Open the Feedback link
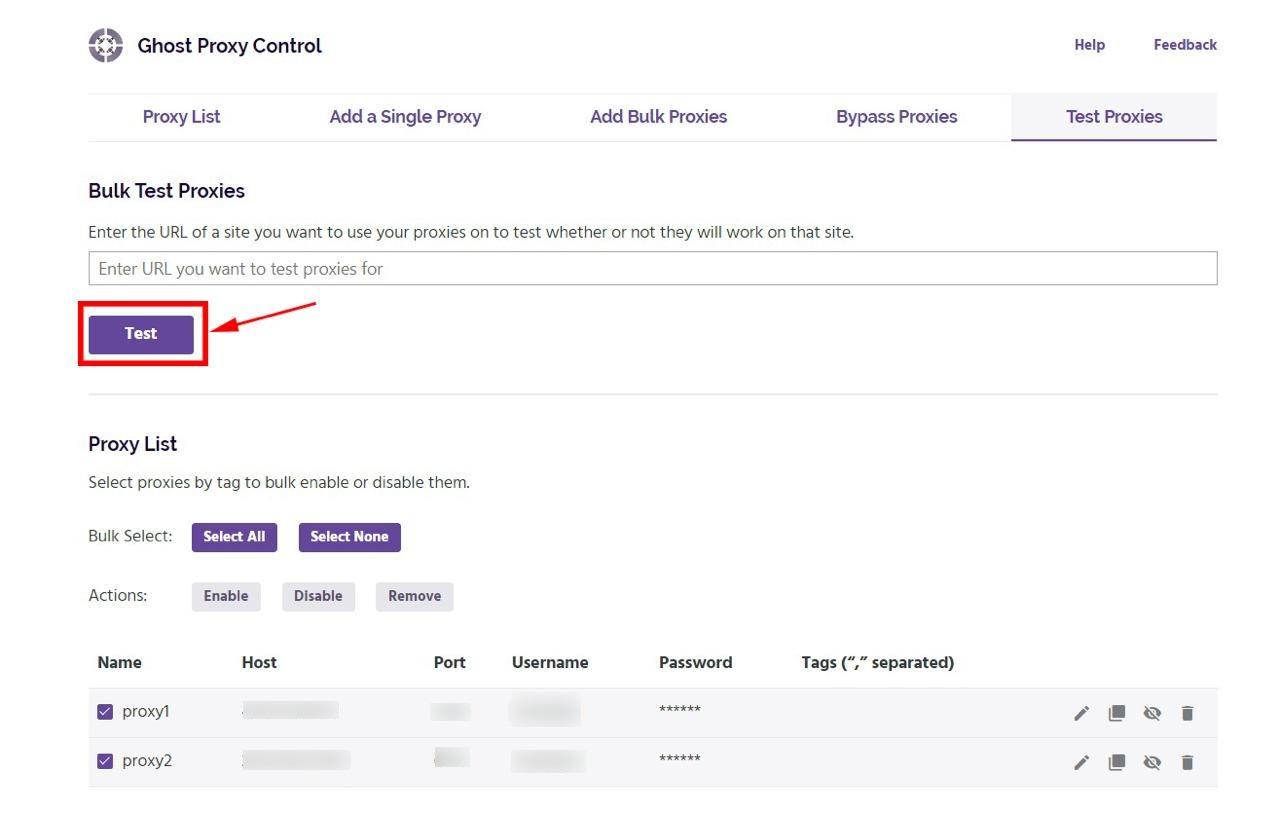 [1185, 45]
